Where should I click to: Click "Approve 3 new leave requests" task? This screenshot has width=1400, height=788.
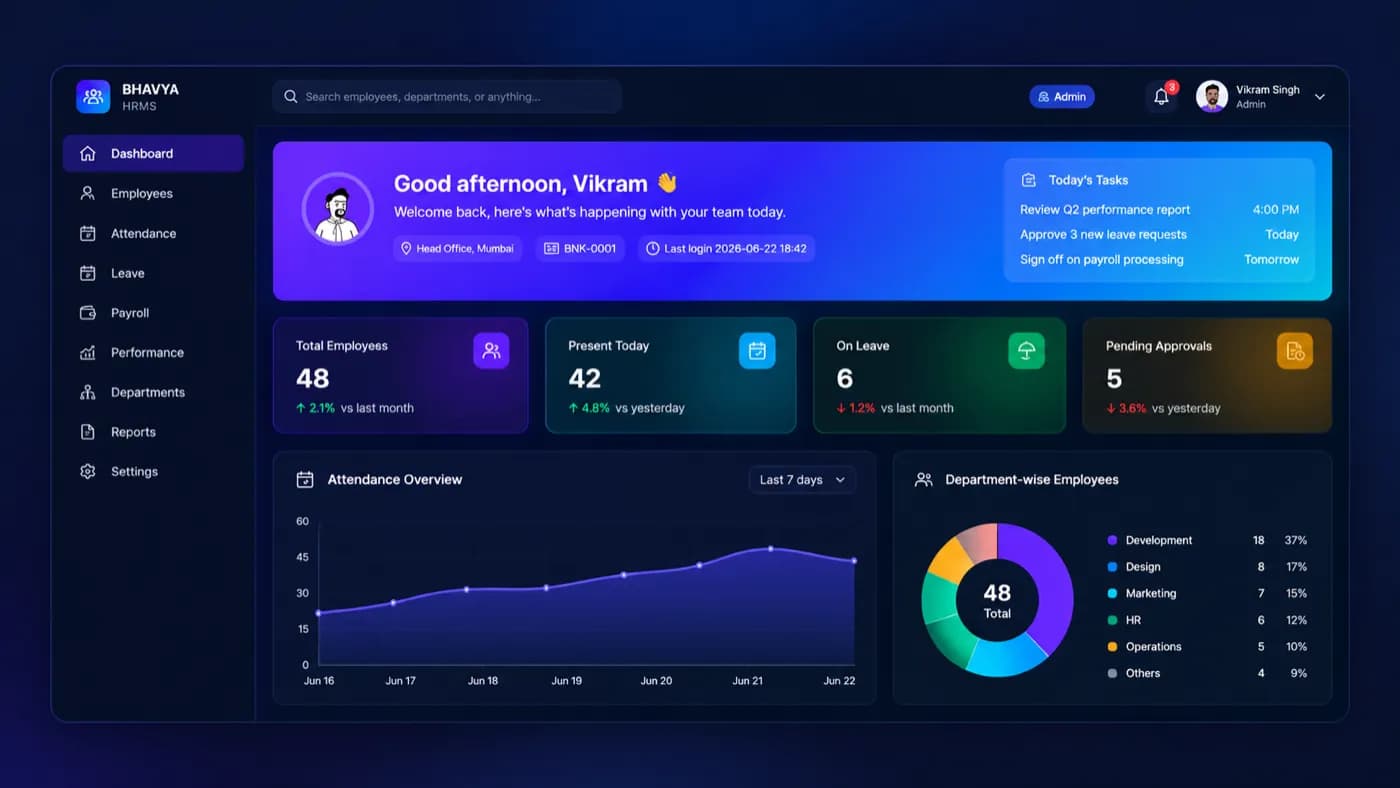pyautogui.click(x=1103, y=235)
